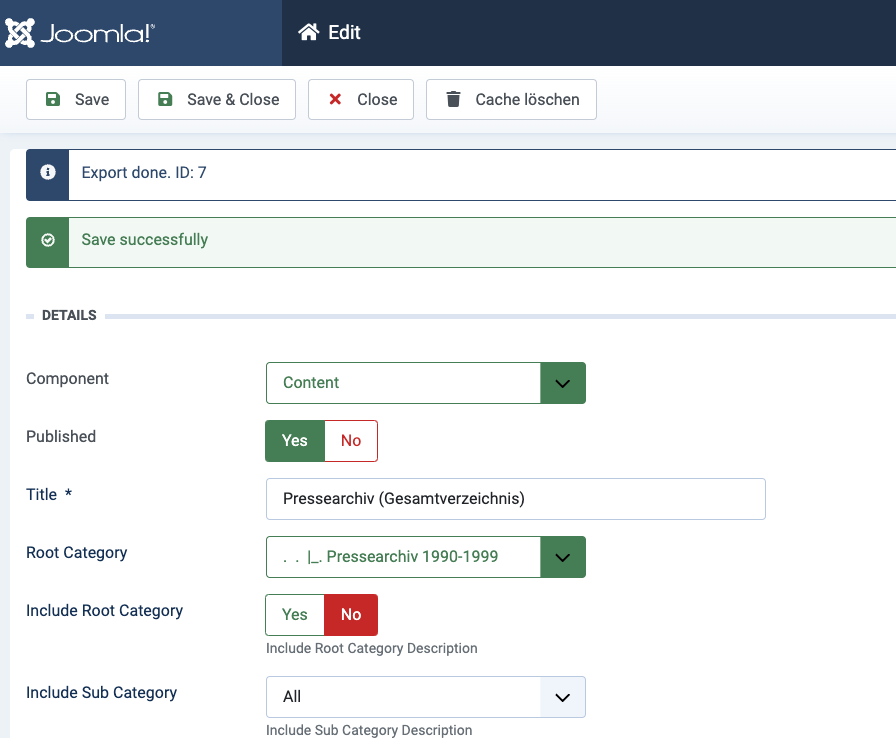The image size is (896, 738).
Task: Open the Include Sub Category dropdown
Action: click(425, 697)
